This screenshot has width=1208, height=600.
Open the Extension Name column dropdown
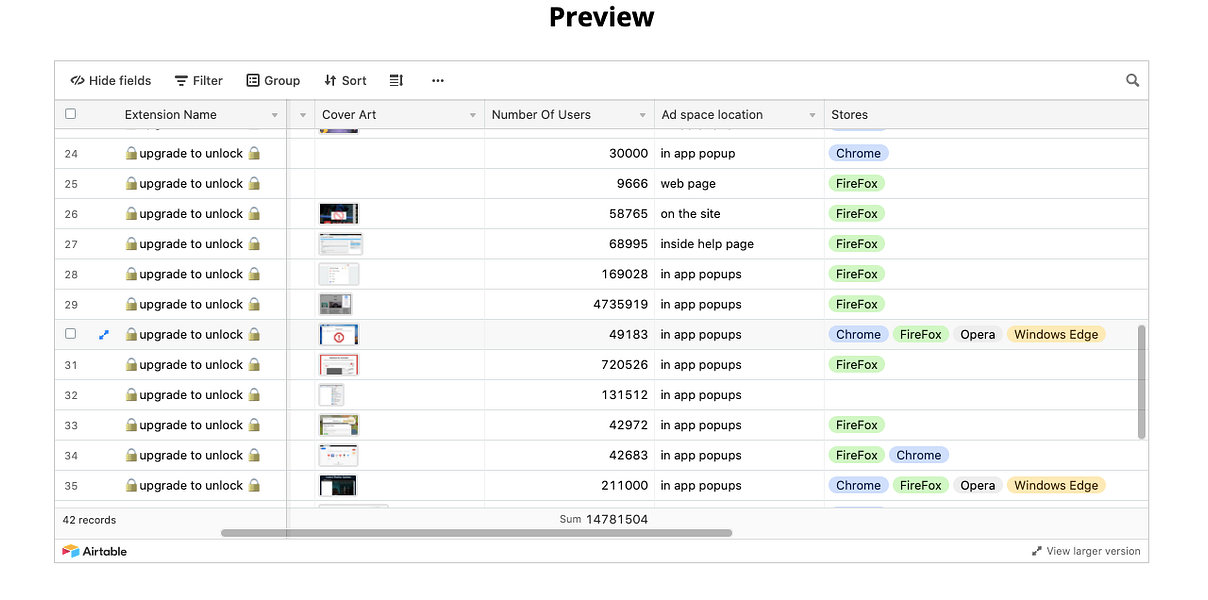275,115
